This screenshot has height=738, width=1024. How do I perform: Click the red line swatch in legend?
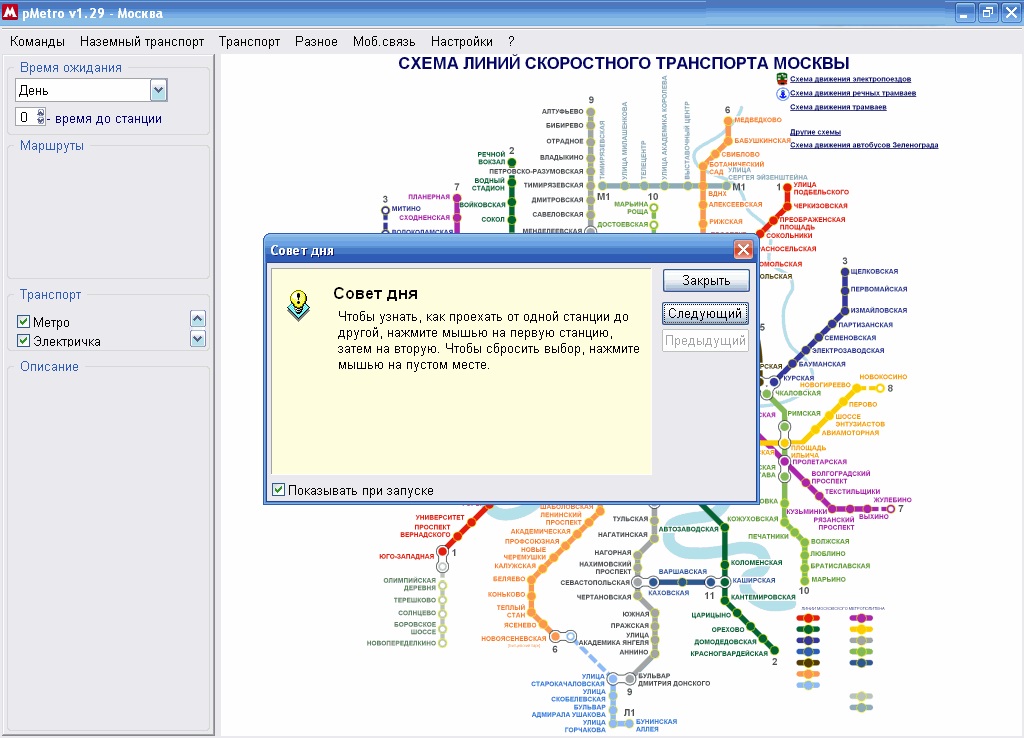[x=807, y=618]
